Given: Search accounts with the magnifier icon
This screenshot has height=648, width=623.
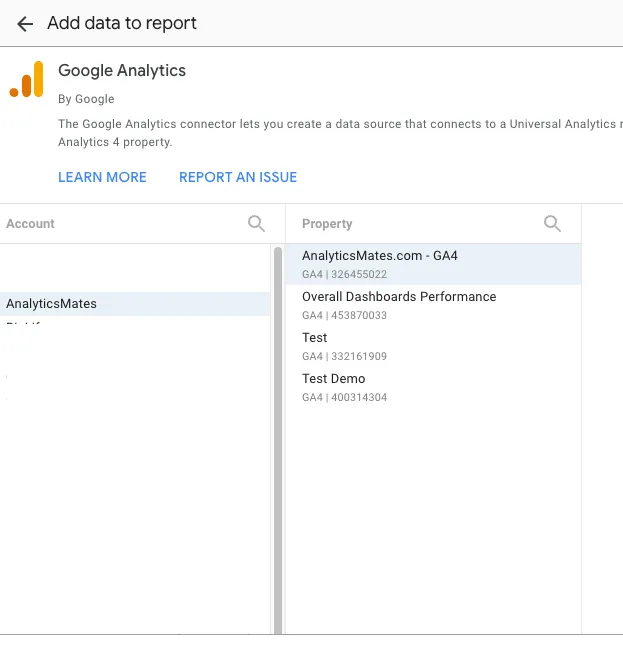Looking at the screenshot, I should 256,224.
